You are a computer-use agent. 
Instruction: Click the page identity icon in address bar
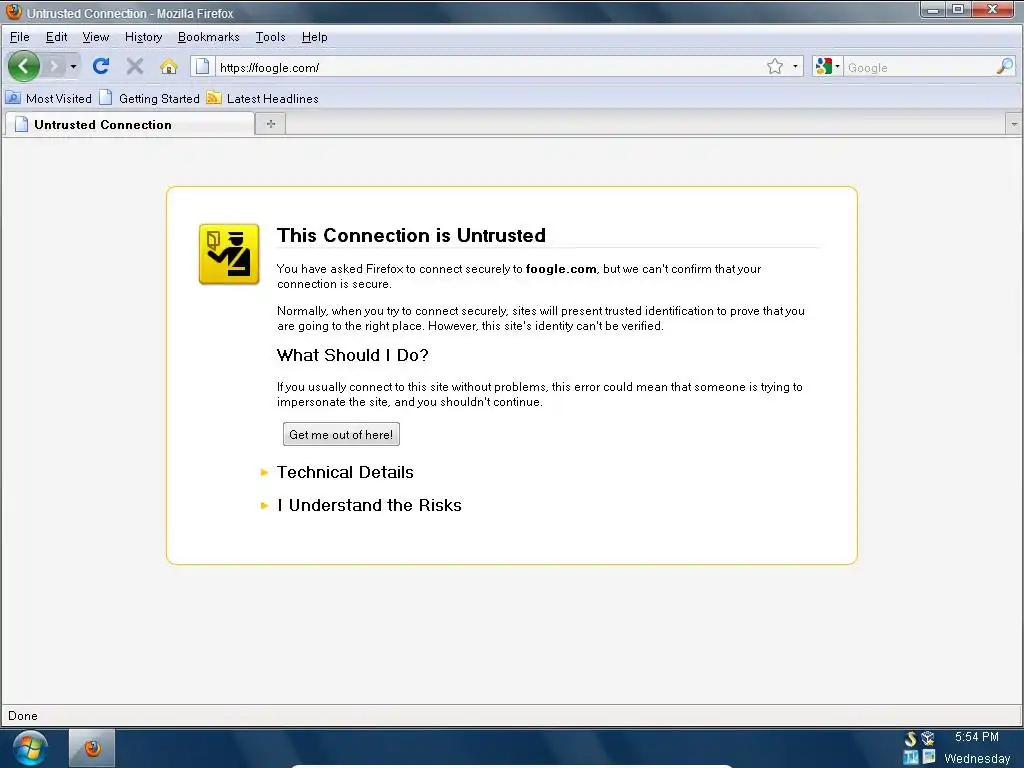coord(202,67)
